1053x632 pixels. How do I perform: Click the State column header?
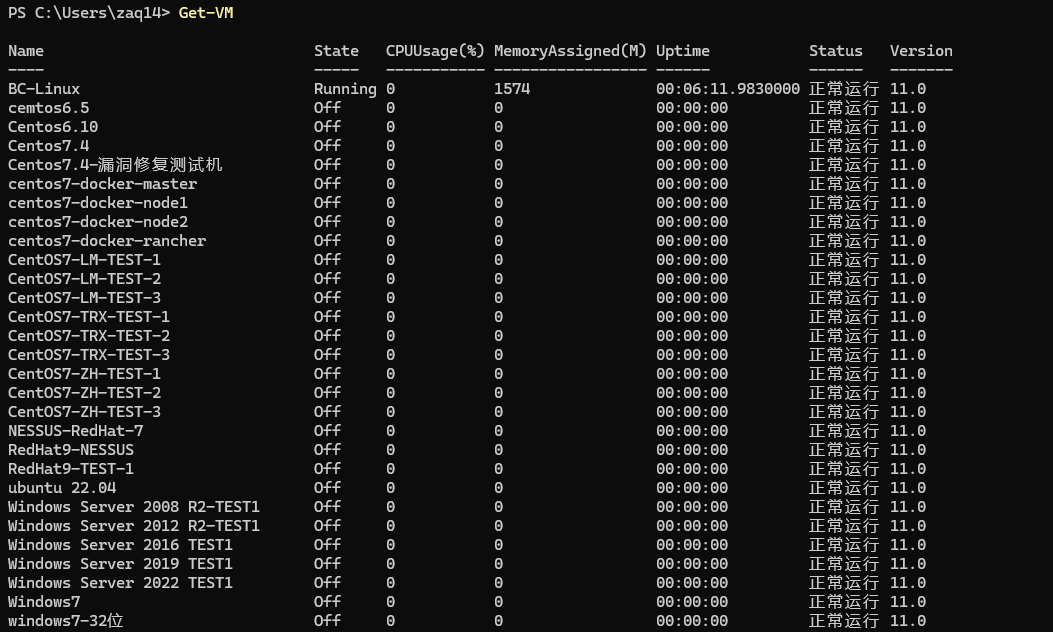point(336,51)
